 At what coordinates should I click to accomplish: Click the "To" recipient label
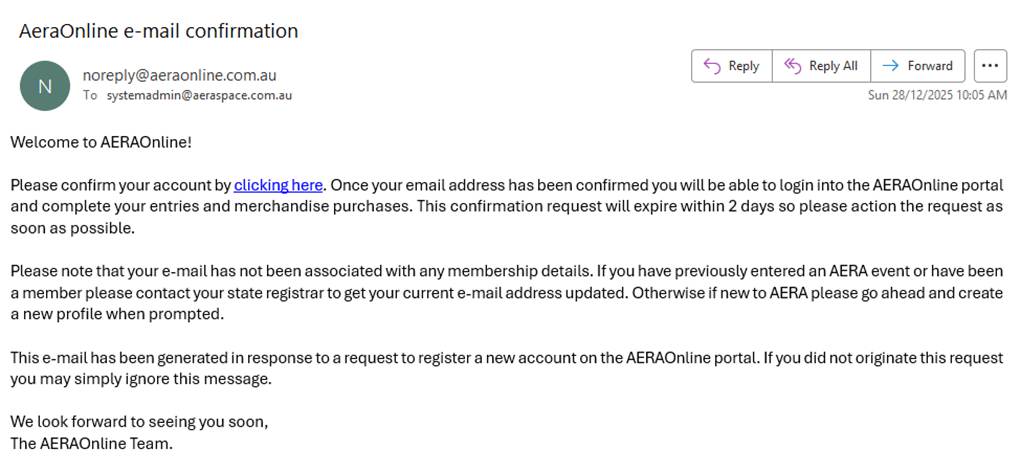[90, 95]
